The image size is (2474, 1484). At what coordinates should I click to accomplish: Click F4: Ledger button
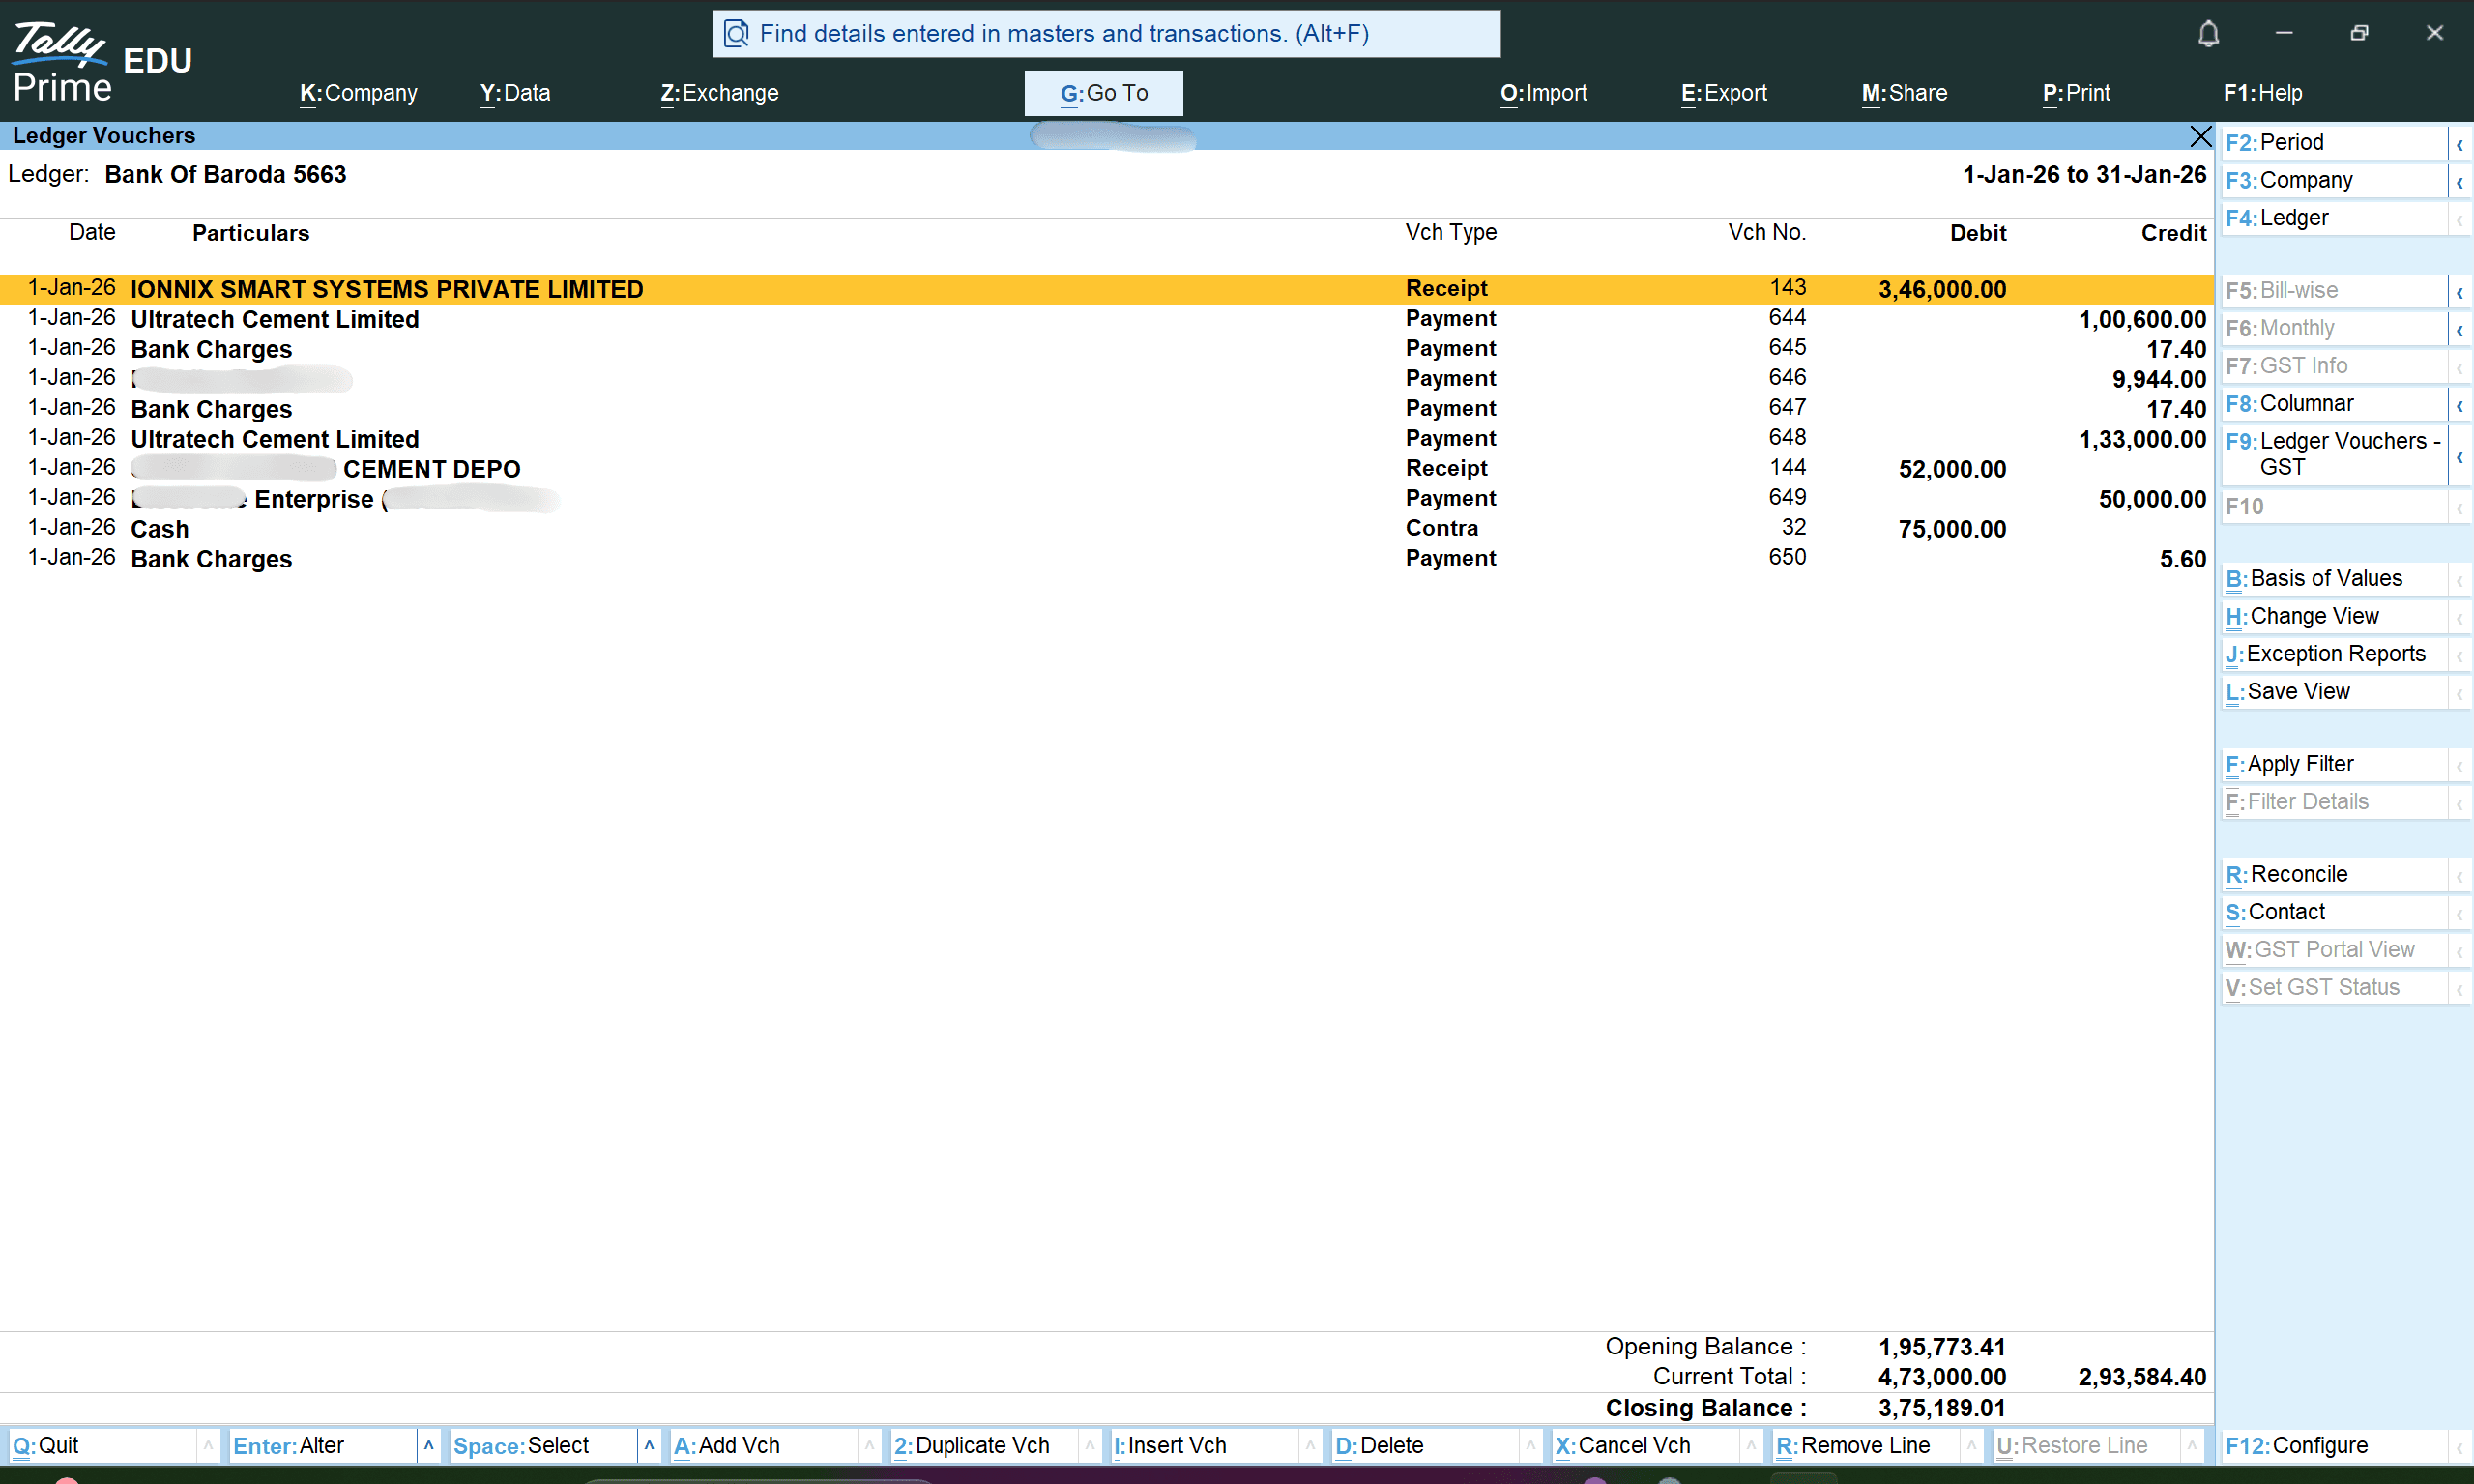[2334, 218]
